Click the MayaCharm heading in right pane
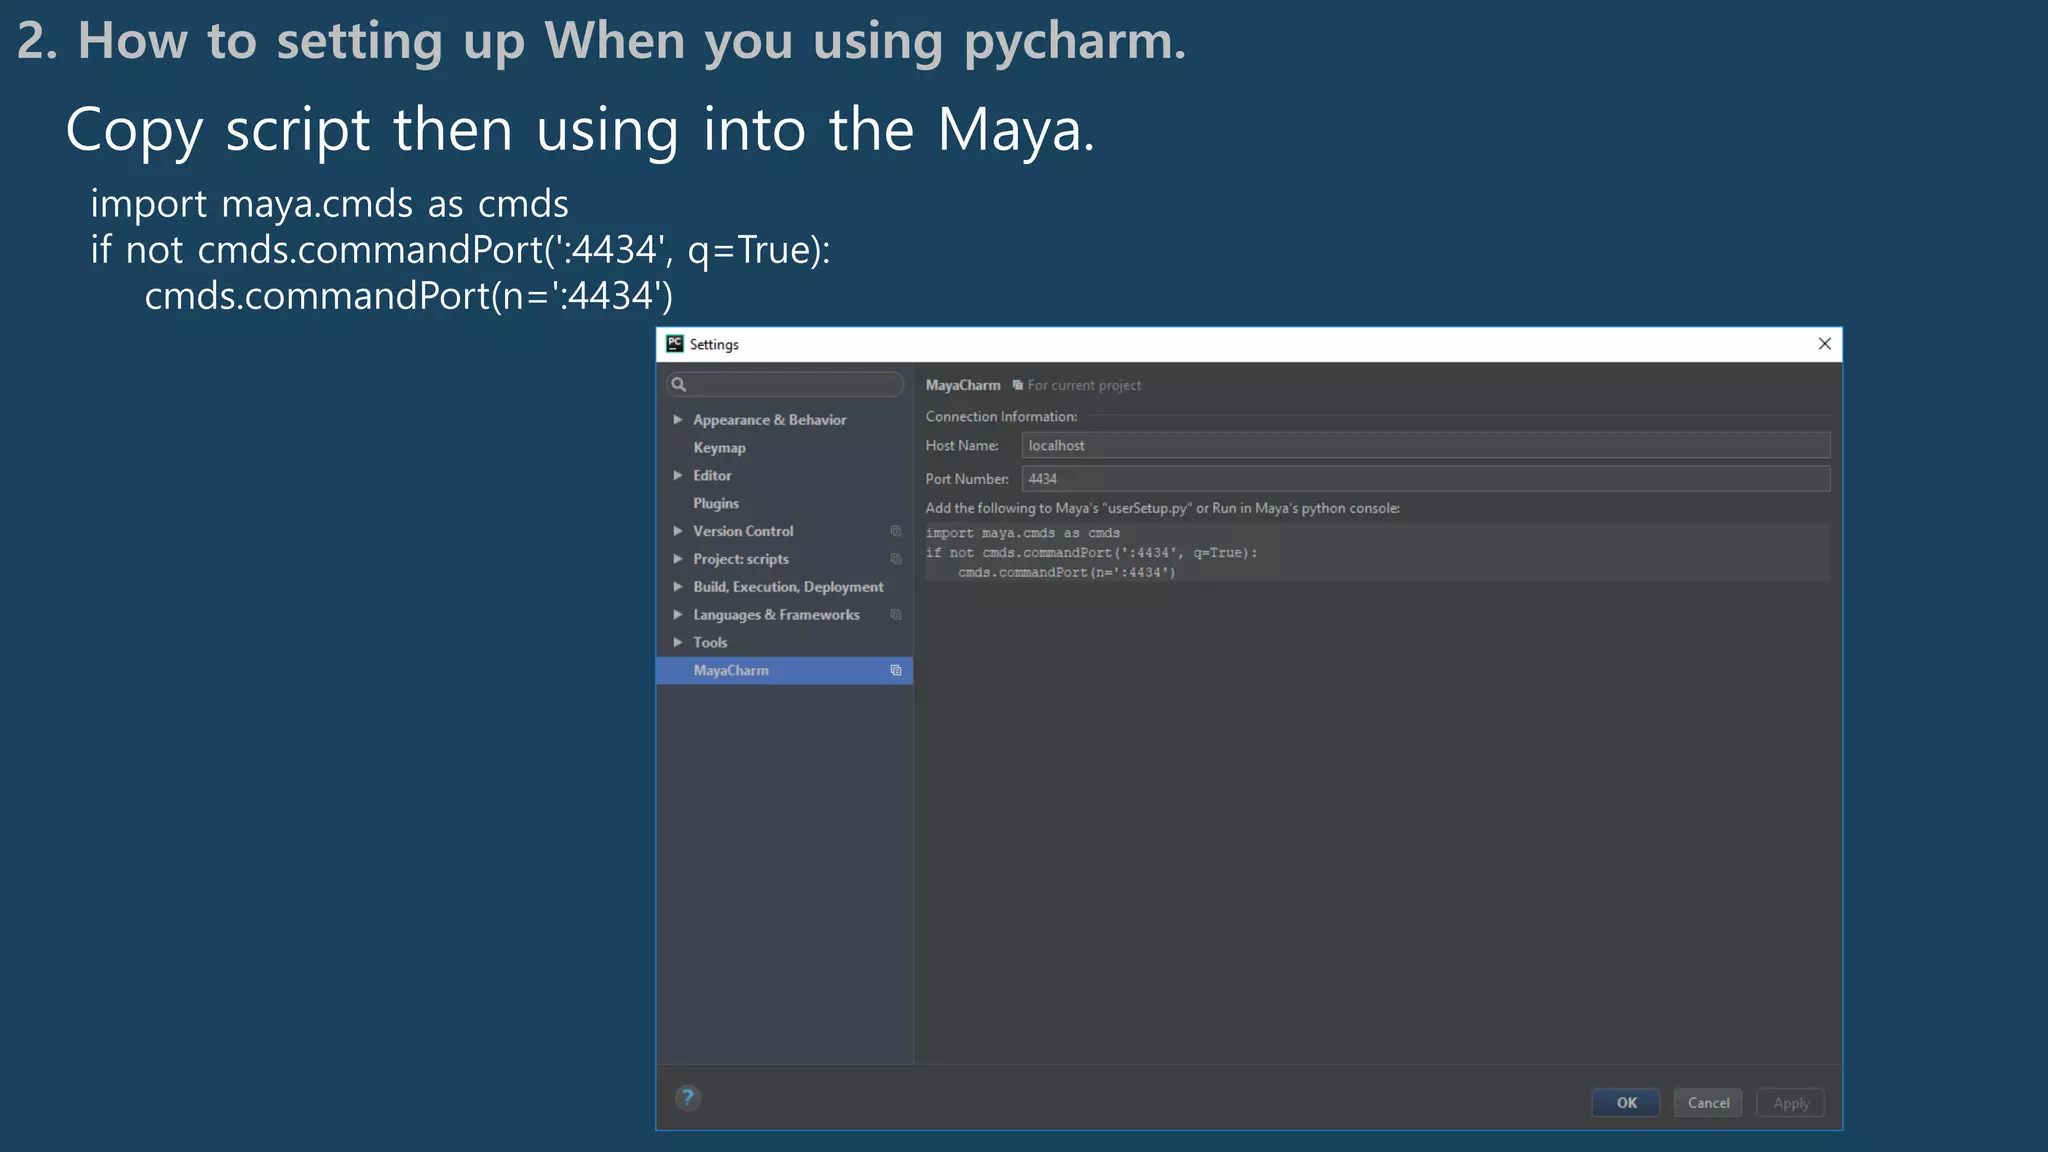Image resolution: width=2048 pixels, height=1152 pixels. pos(962,385)
